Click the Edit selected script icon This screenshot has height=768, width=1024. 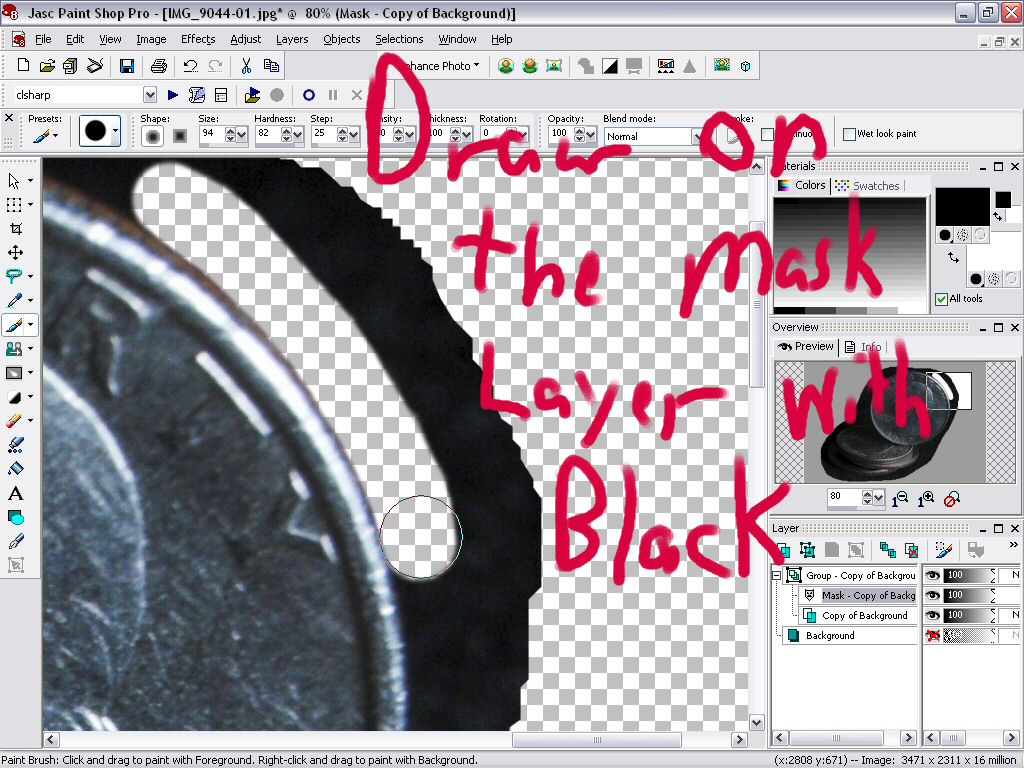(197, 95)
